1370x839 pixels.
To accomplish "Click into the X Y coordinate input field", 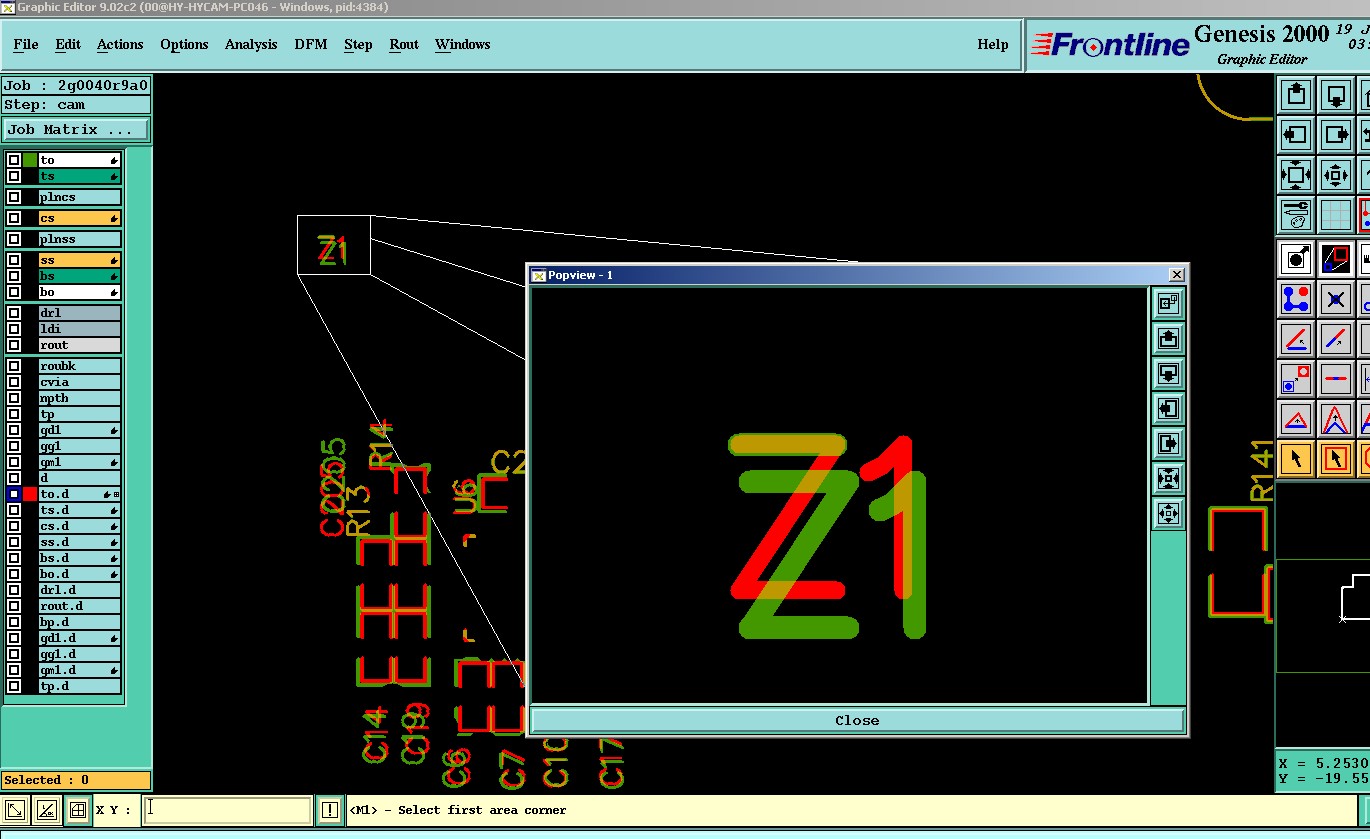I will pos(227,810).
